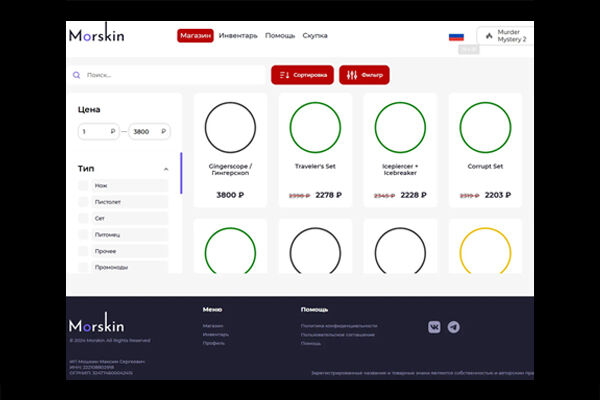Tick the Пистолет checkbox
The height and width of the screenshot is (400, 600).
83,202
